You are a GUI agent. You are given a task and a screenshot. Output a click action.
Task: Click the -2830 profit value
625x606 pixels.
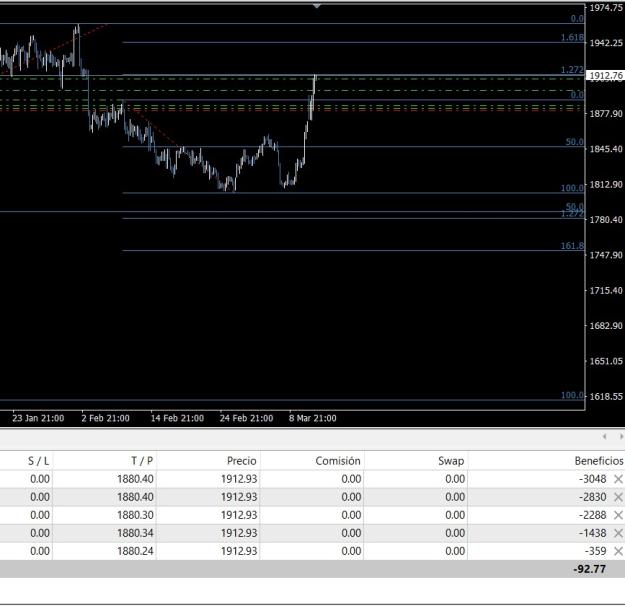[x=593, y=497]
